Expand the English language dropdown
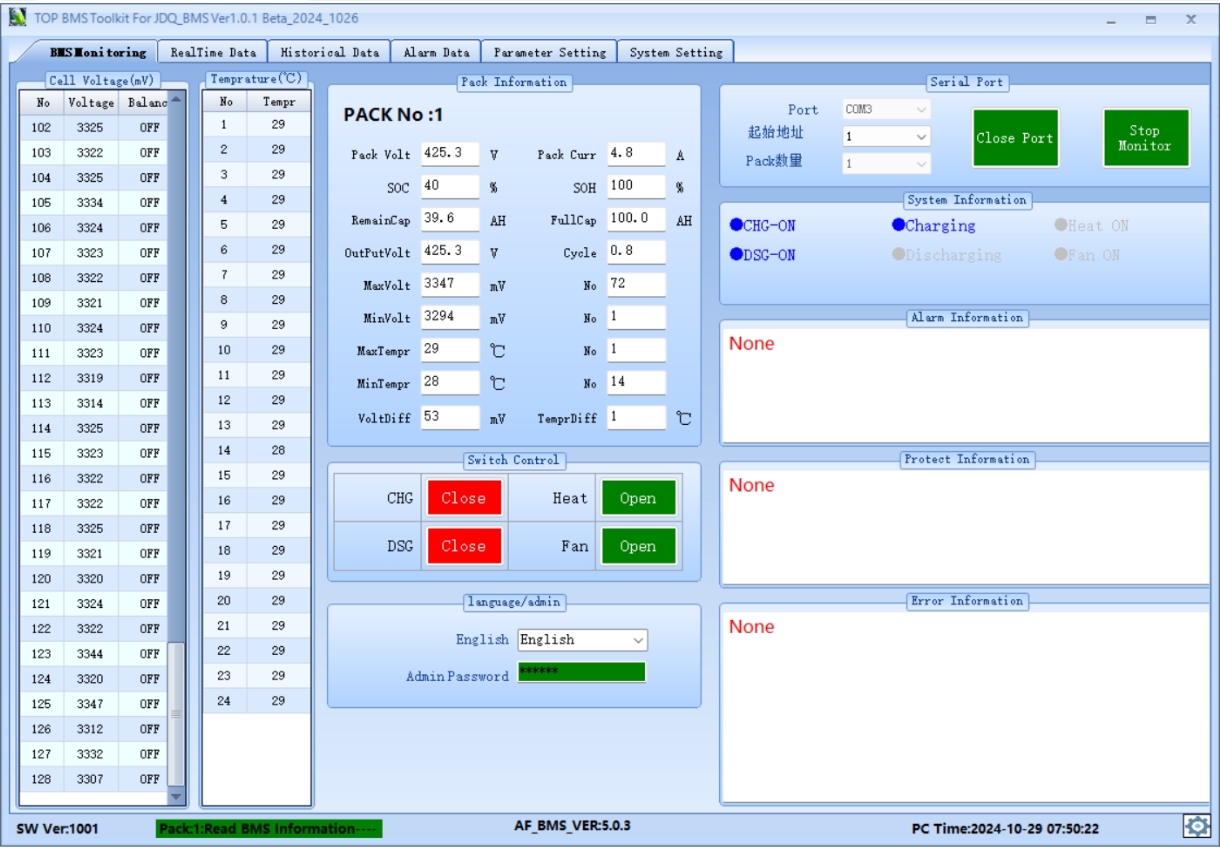The height and width of the screenshot is (849, 1220). 582,640
